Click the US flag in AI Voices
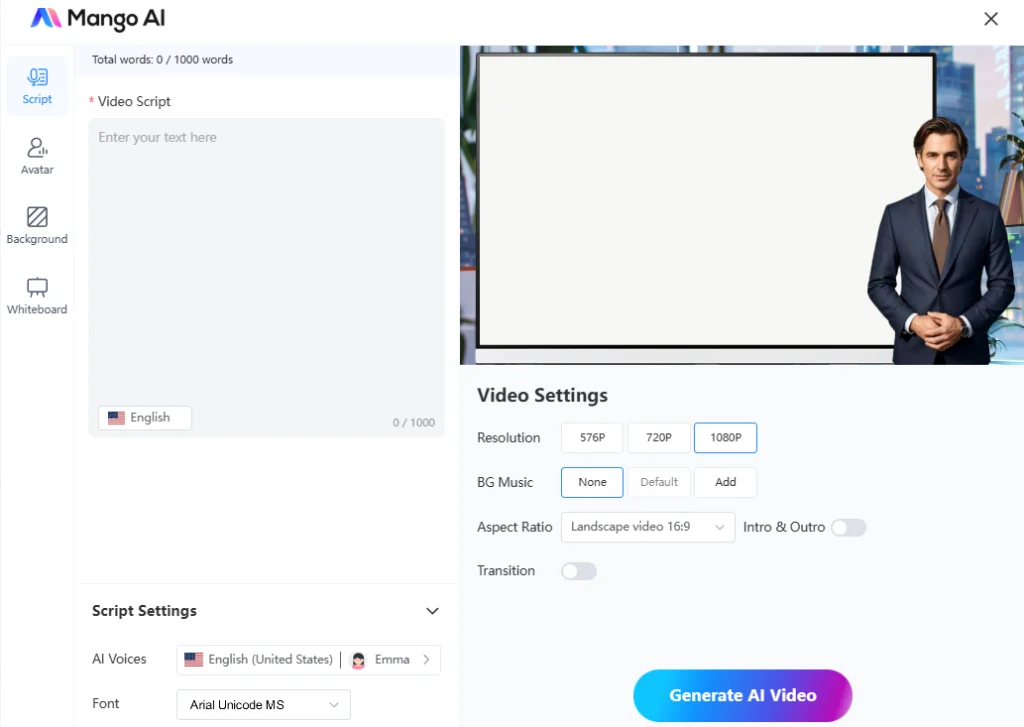 [x=194, y=660]
